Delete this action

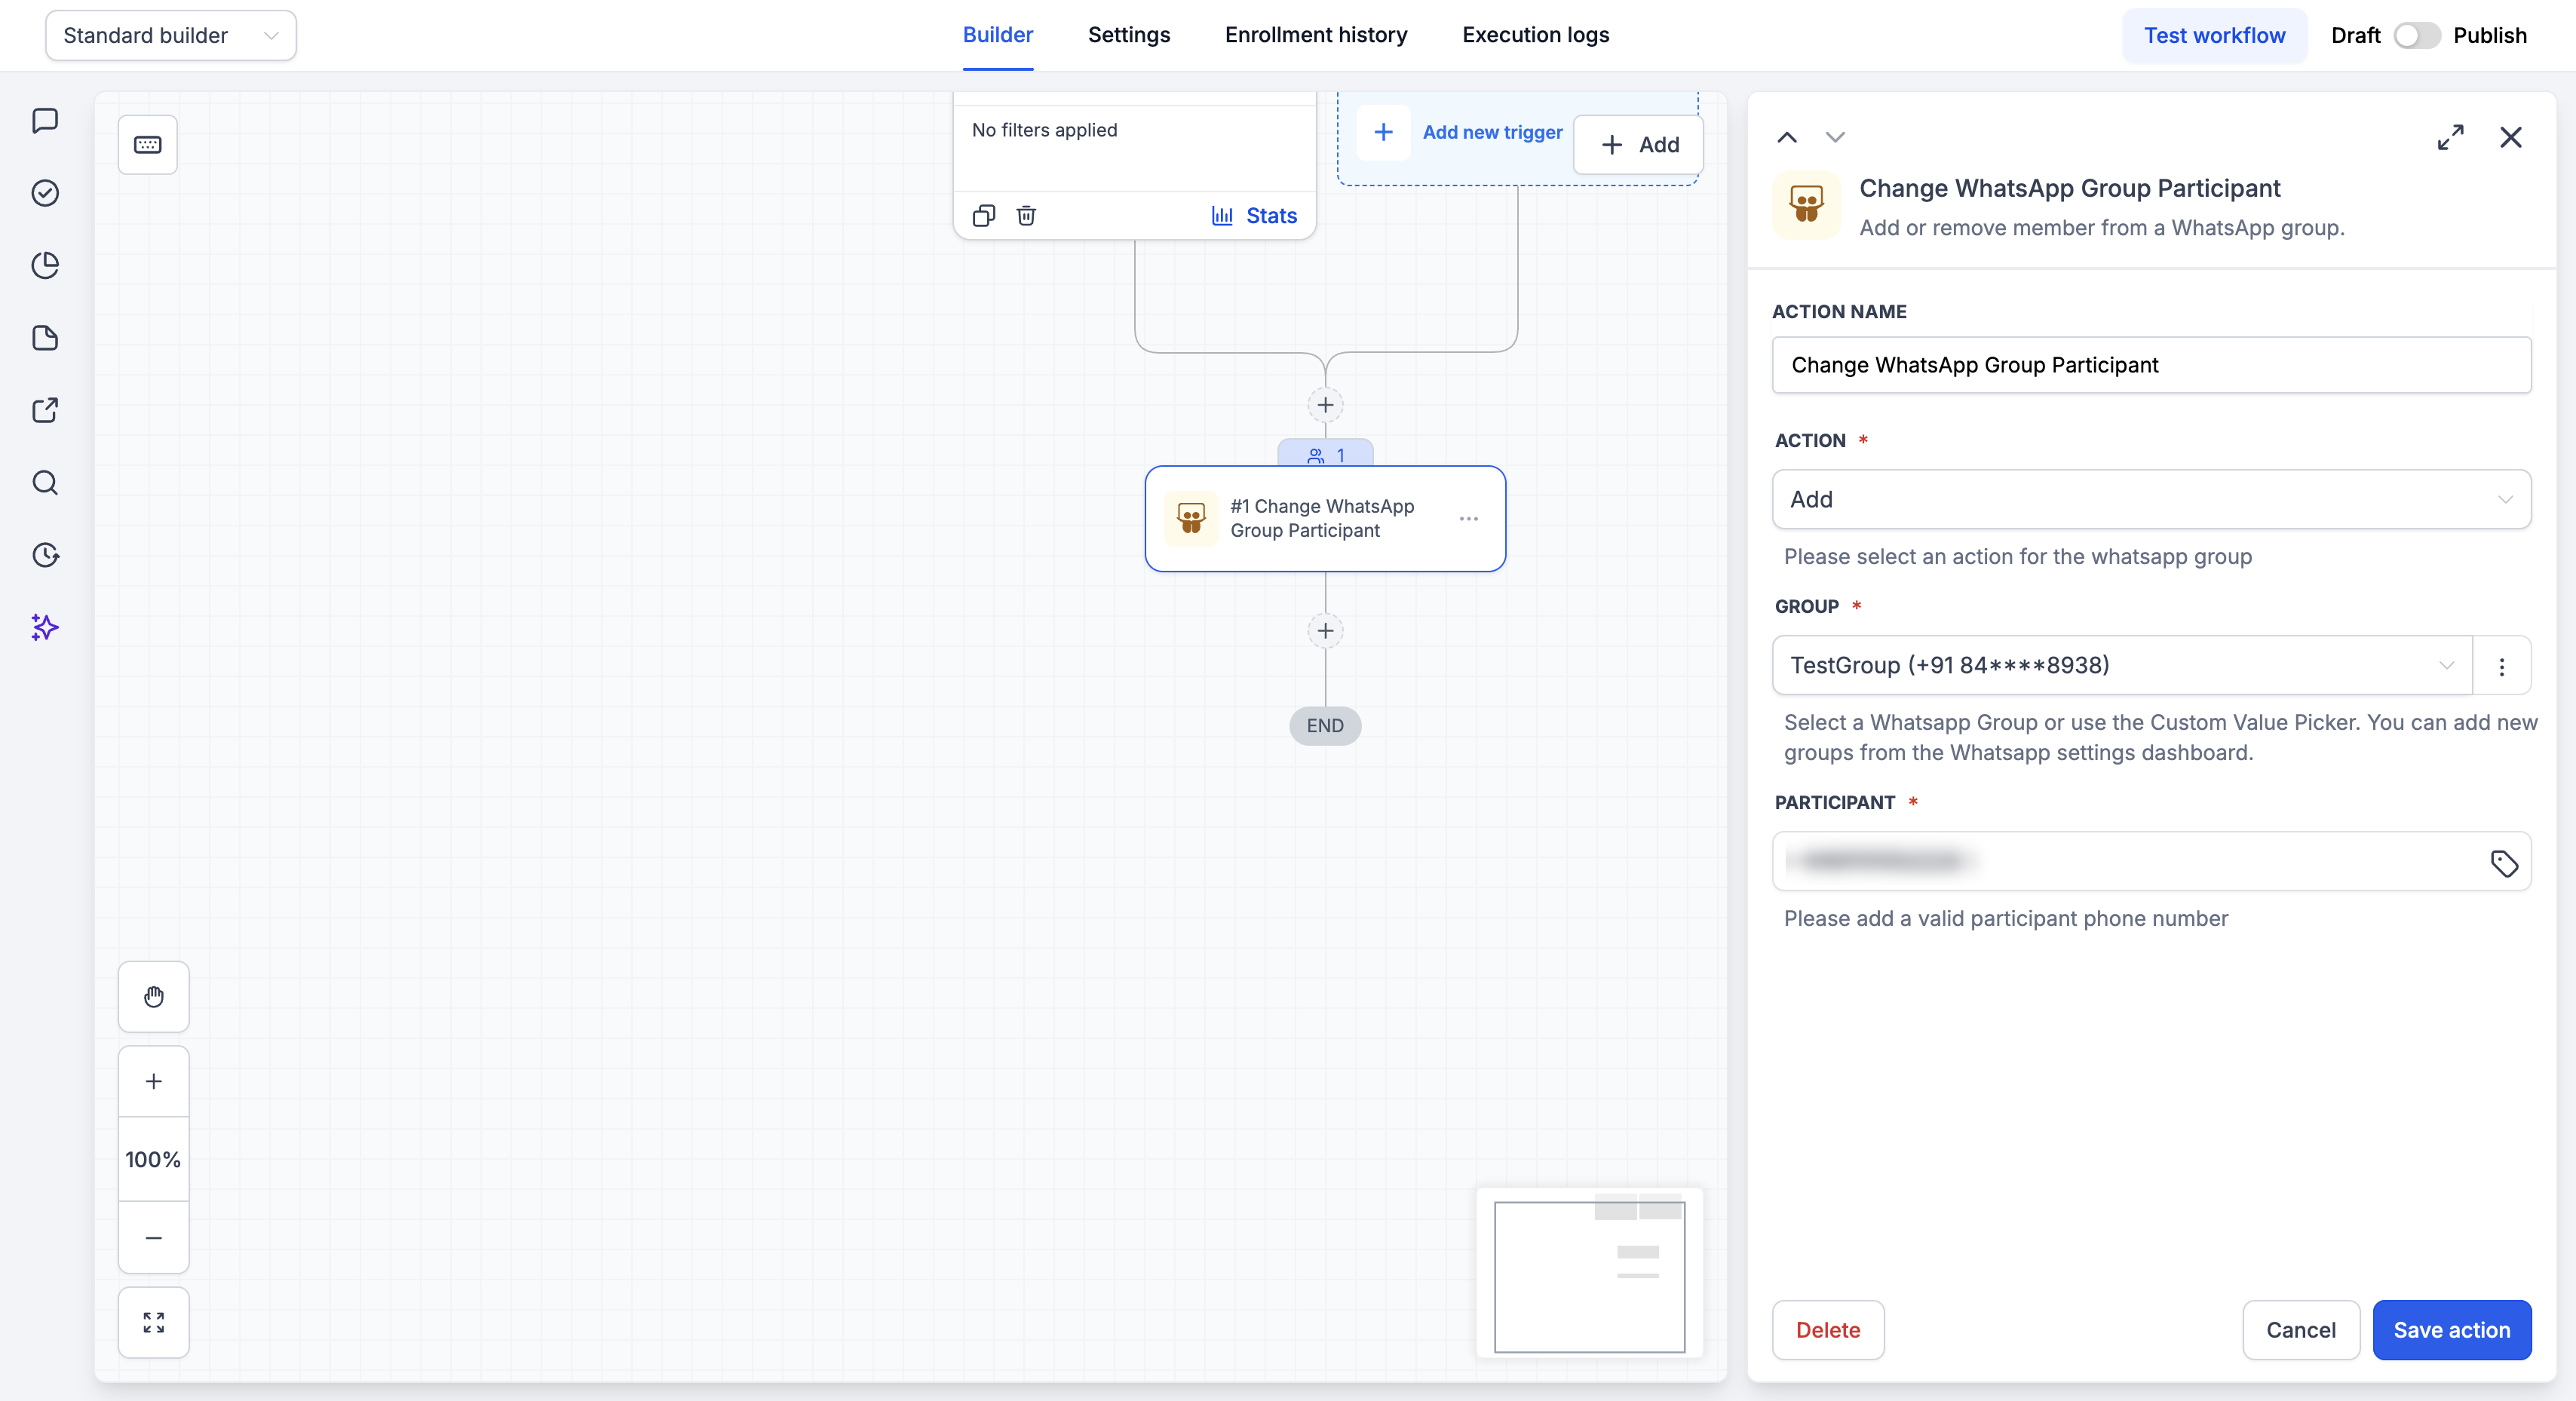tap(1828, 1330)
